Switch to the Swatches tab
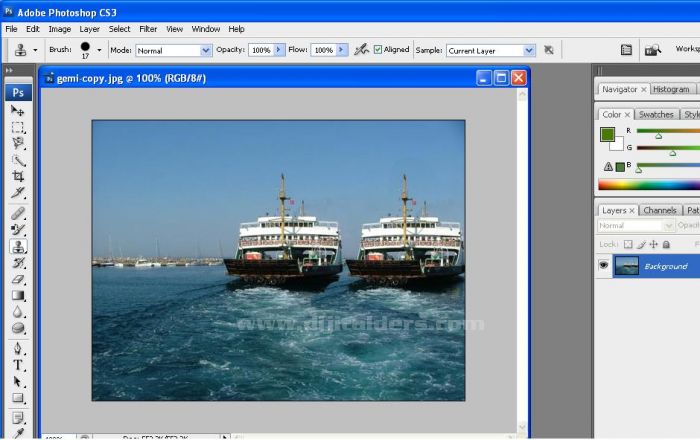Screen dimensions: 700x440 (656, 115)
